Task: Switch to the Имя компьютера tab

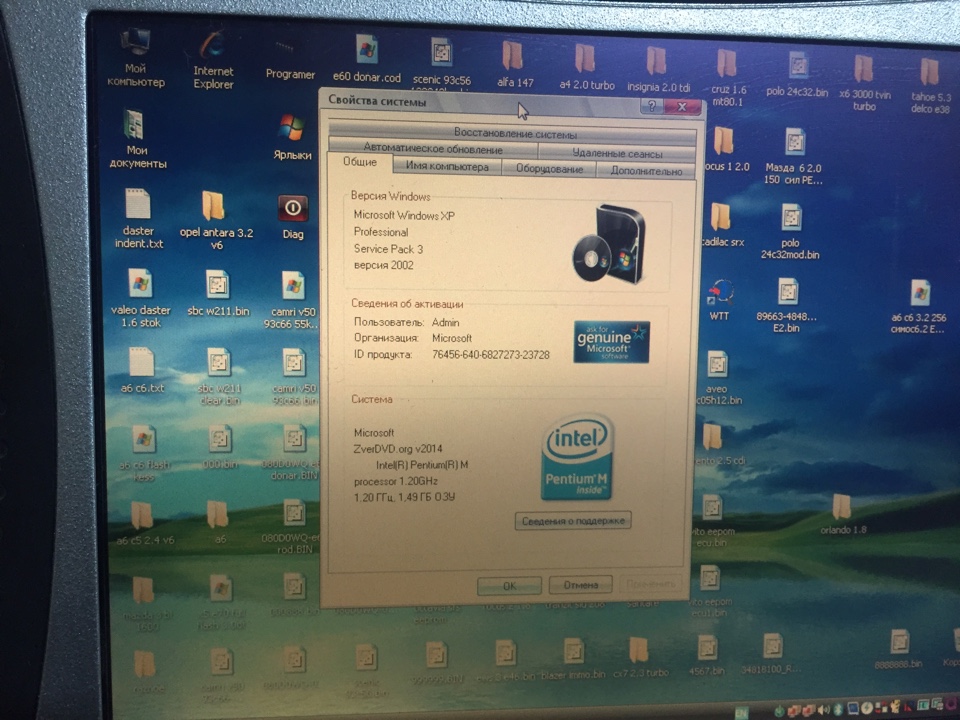Action: pos(447,166)
